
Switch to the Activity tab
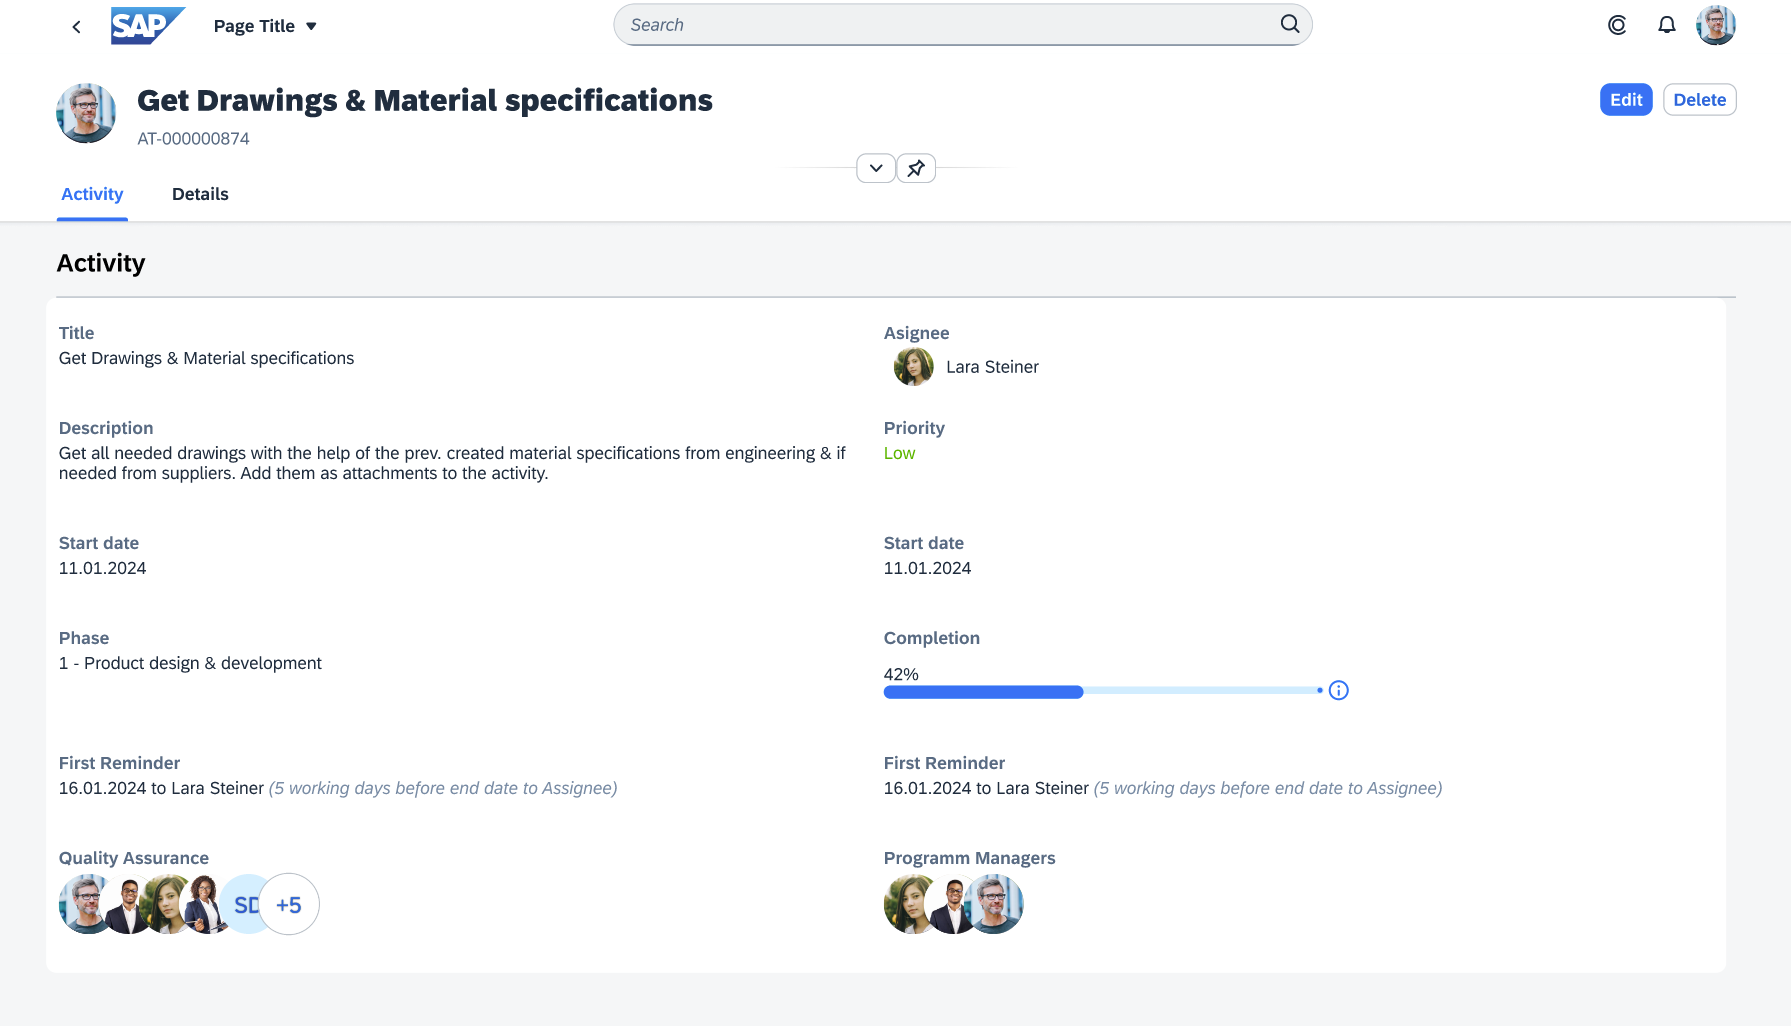pyautogui.click(x=92, y=194)
